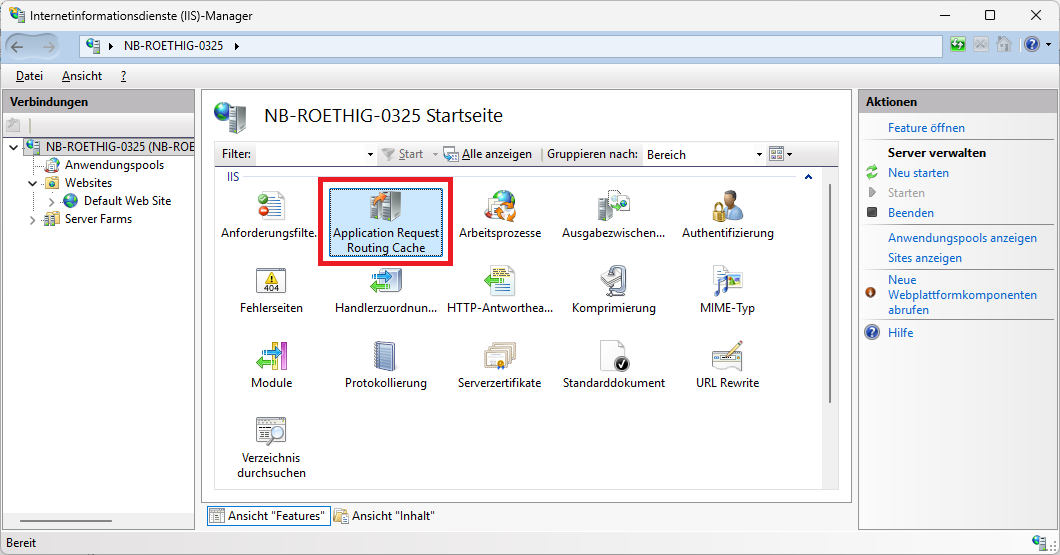
Task: Open the help question mark icon in toolbar
Action: pos(1032,45)
